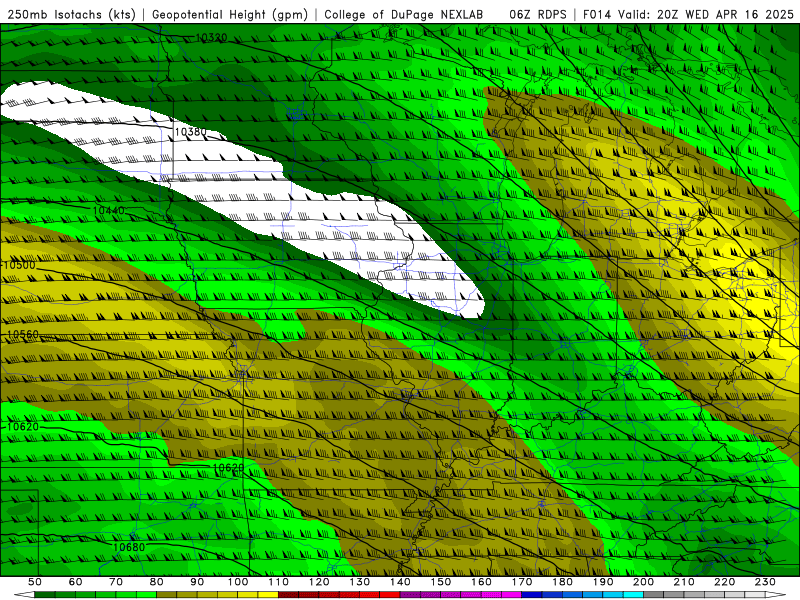Click the 200 value on the colorbar scale
Screen dimensions: 800x600
(x=644, y=582)
